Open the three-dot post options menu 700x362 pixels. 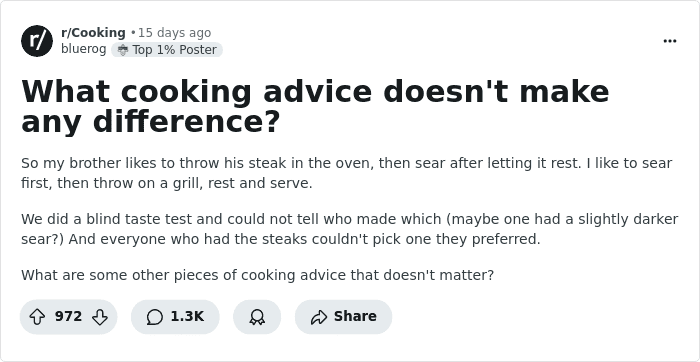[x=670, y=41]
